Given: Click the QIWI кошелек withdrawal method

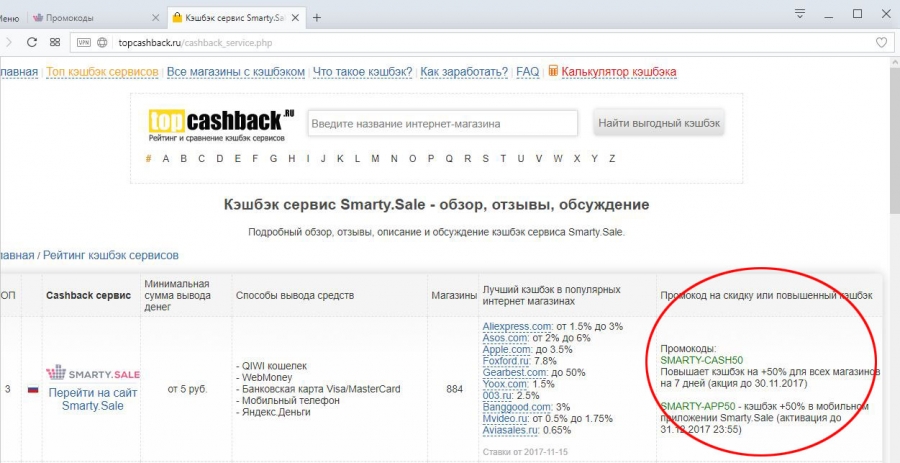Looking at the screenshot, I should pos(272,366).
